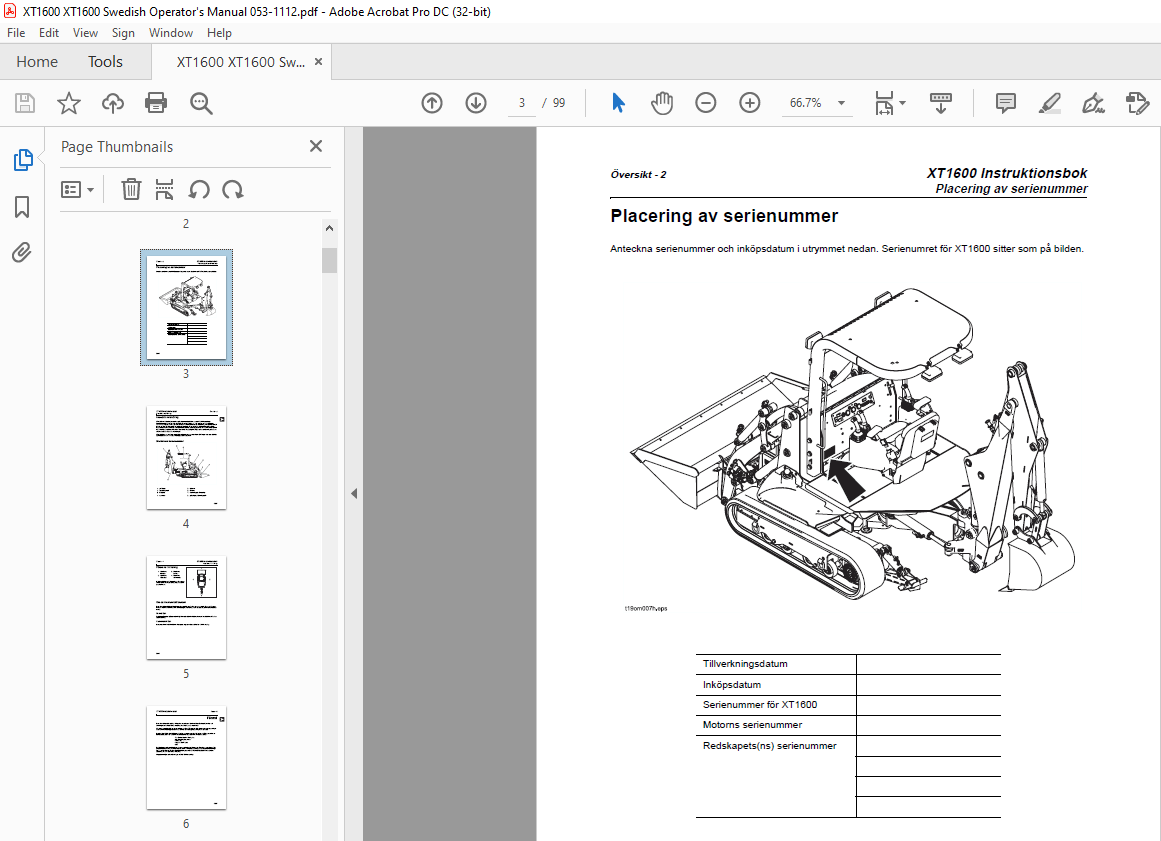
Task: Open the Window menu
Action: click(x=171, y=33)
